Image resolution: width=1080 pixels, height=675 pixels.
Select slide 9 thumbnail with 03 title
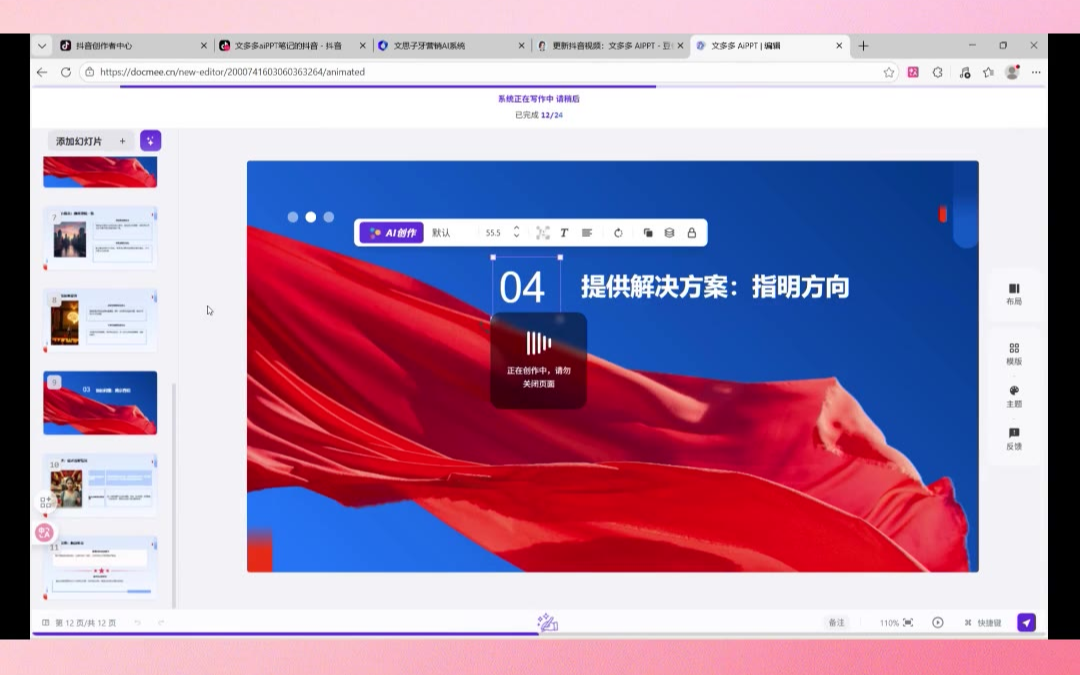(101, 403)
